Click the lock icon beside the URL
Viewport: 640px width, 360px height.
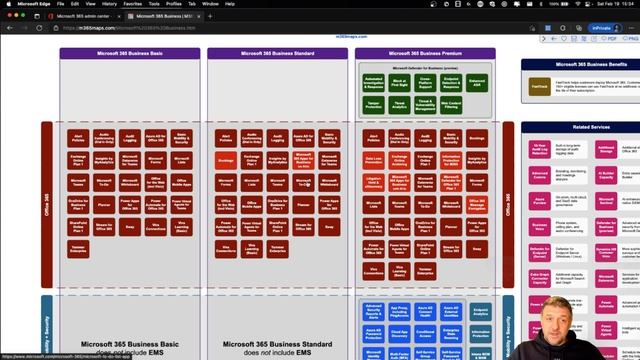pyautogui.click(x=56, y=28)
